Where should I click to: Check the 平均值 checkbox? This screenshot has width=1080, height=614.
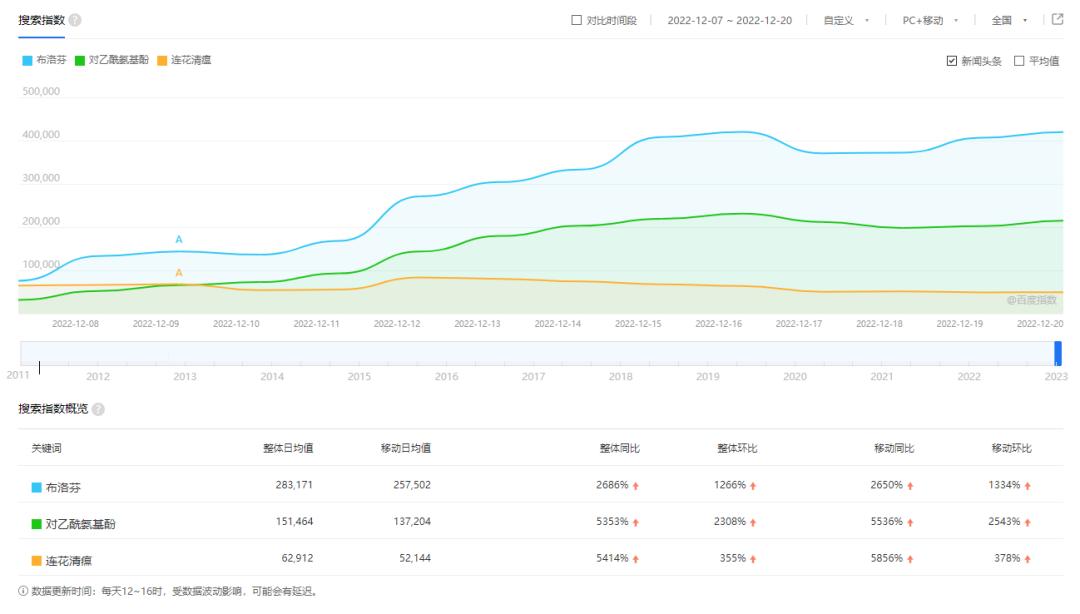(x=1019, y=61)
